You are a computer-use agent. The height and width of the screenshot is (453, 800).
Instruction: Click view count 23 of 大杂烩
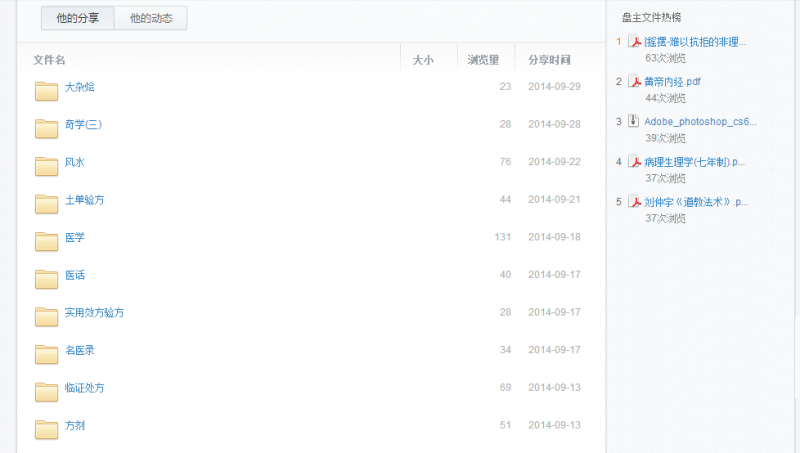tap(505, 87)
